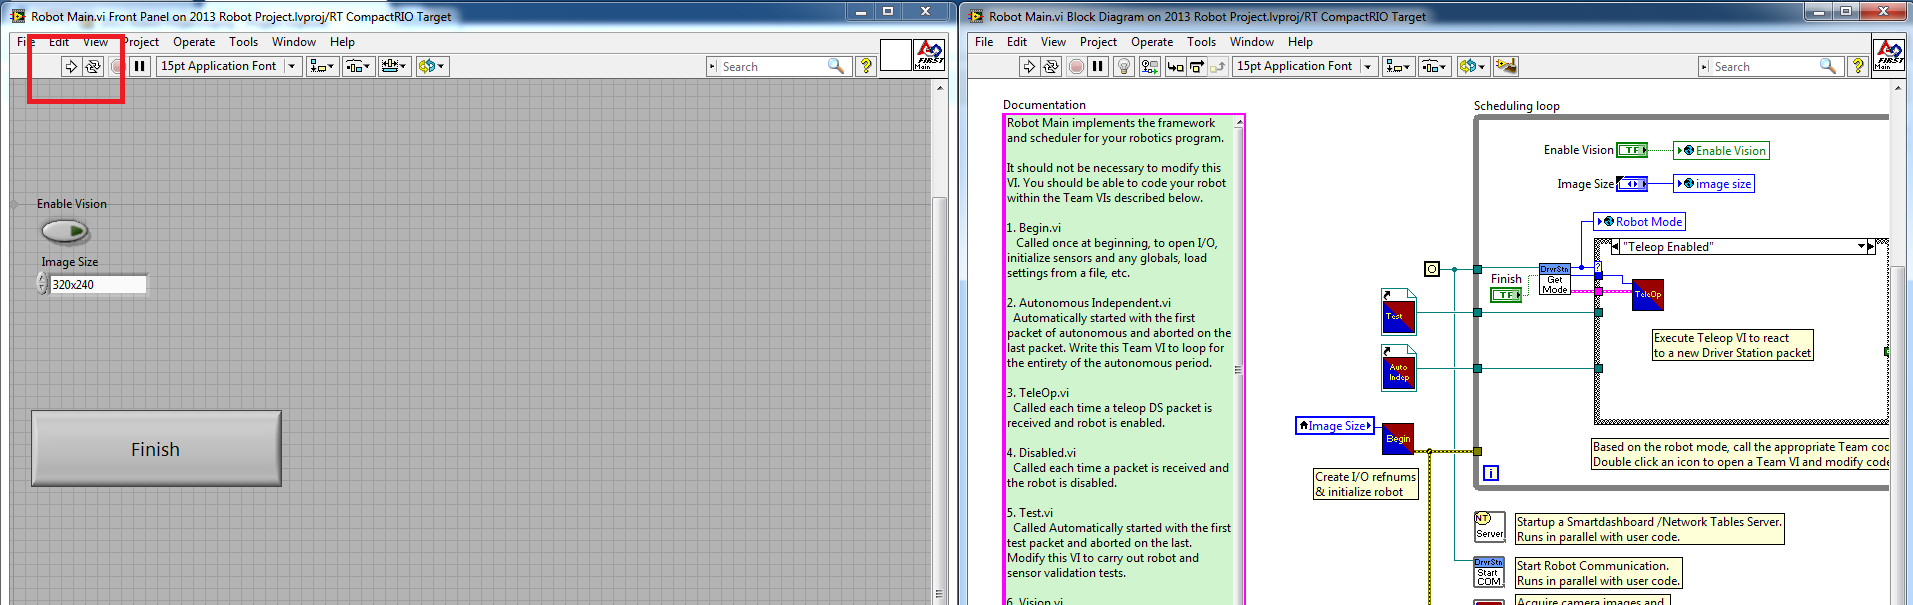
Task: Select the DrvrStn Start COM node
Action: point(1489,572)
